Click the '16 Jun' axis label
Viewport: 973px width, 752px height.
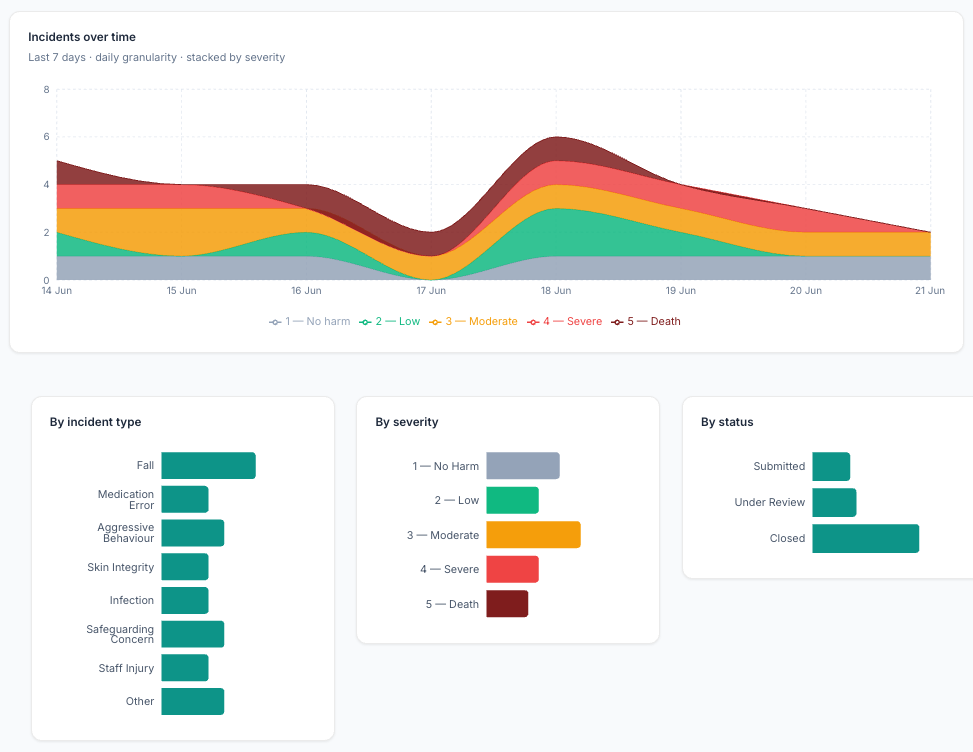pos(306,290)
